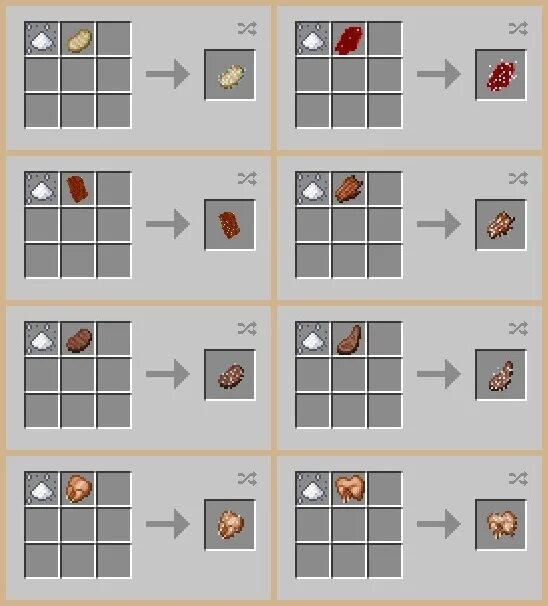Take the salted raw beef result
The height and width of the screenshot is (606, 548).
(501, 75)
